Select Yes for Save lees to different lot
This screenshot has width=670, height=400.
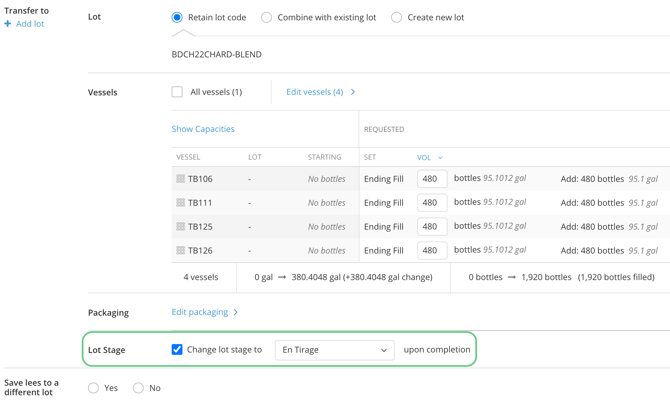point(93,388)
